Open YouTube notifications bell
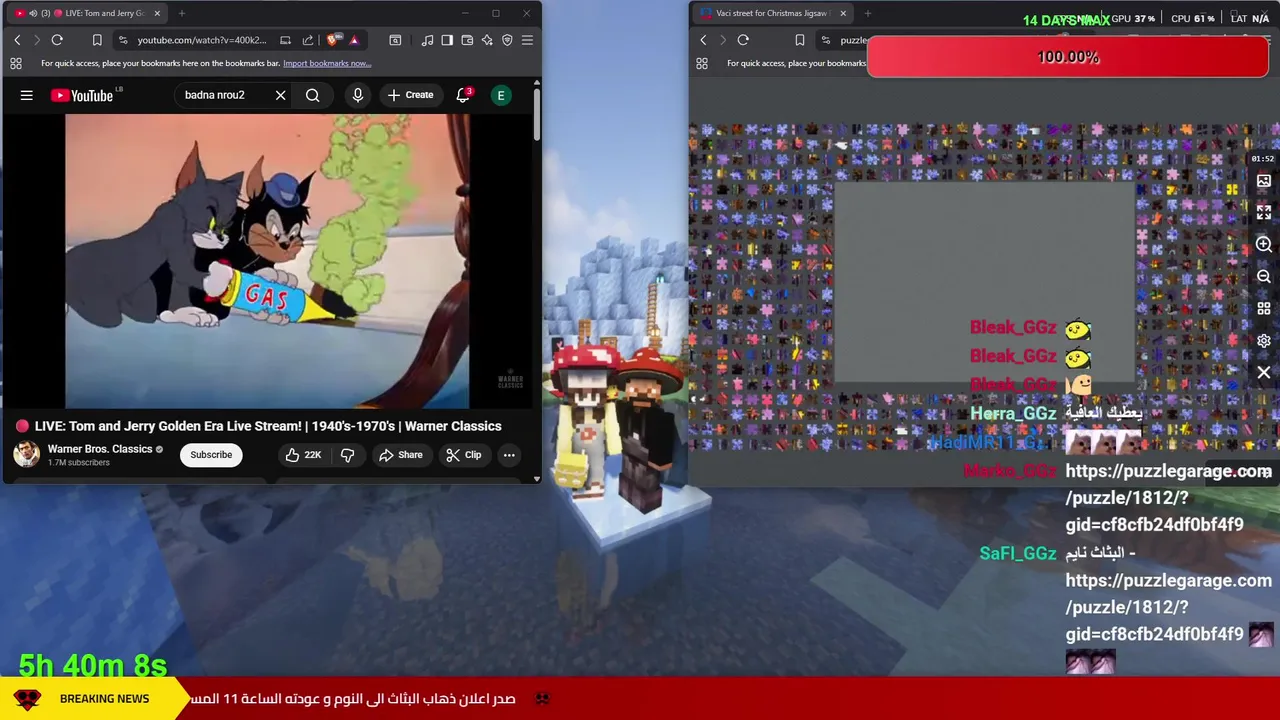The width and height of the screenshot is (1280, 720). click(x=463, y=95)
